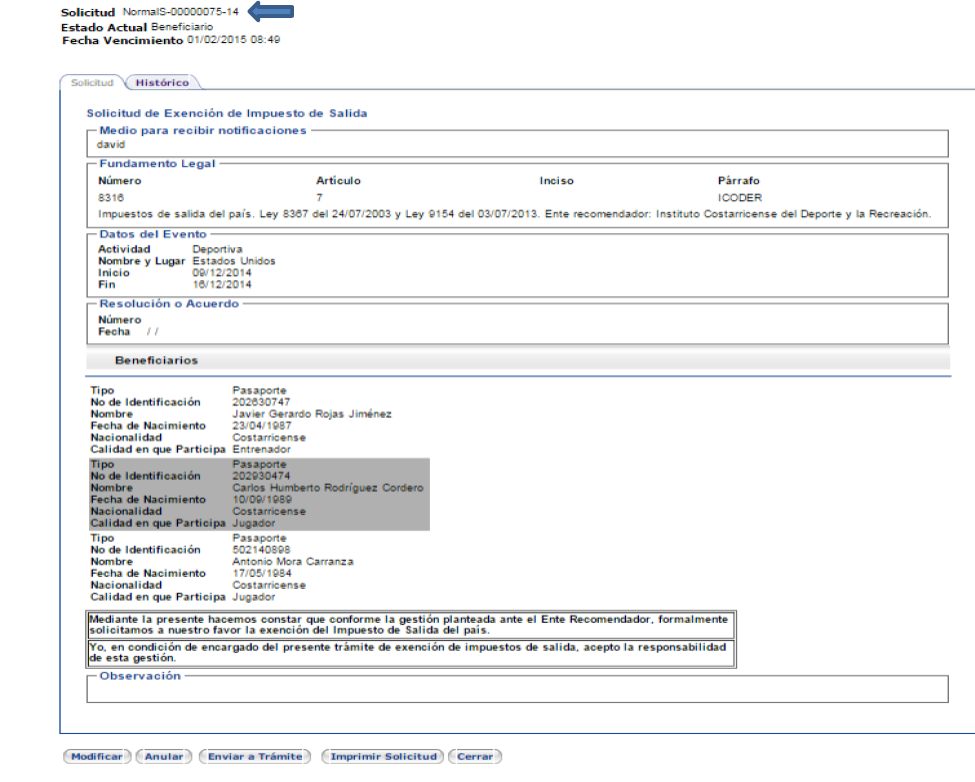The width and height of the screenshot is (975, 782).
Task: Select beneficiary Antonio Mora Carranza
Action: click(x=292, y=562)
